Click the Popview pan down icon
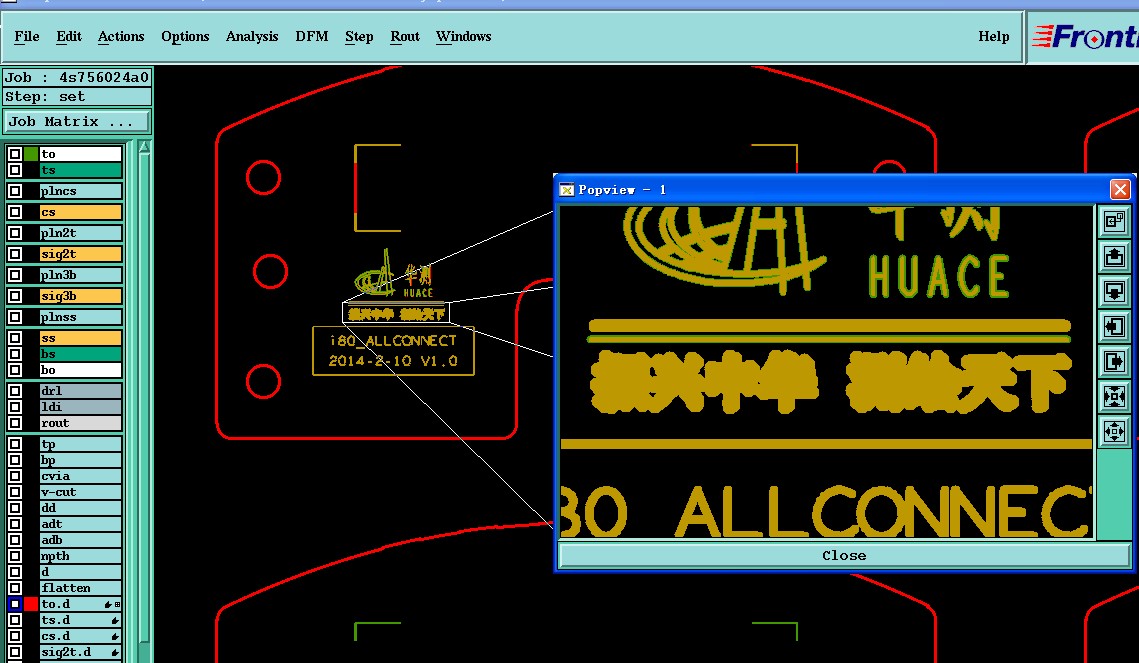 tap(1114, 291)
